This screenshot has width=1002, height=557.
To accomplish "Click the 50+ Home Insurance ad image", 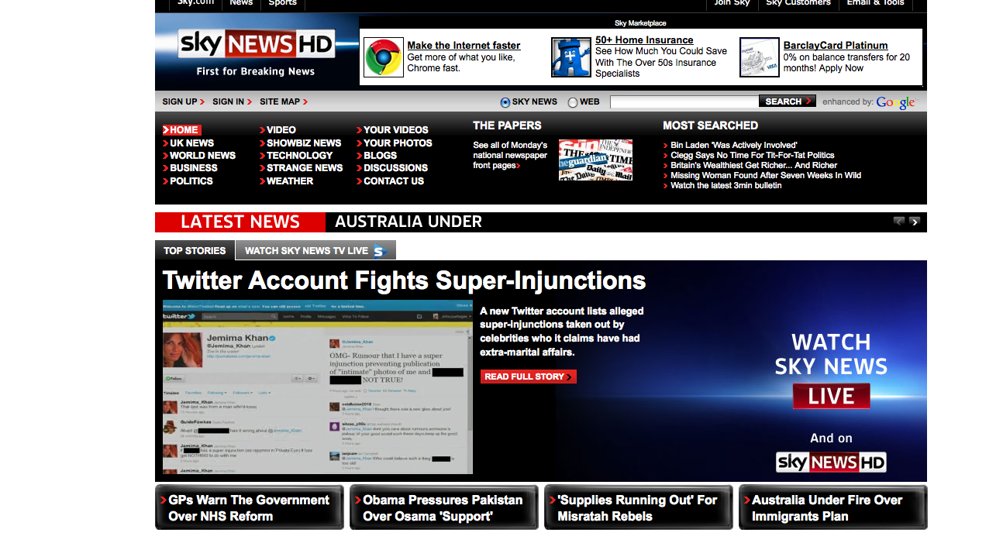I will [571, 57].
